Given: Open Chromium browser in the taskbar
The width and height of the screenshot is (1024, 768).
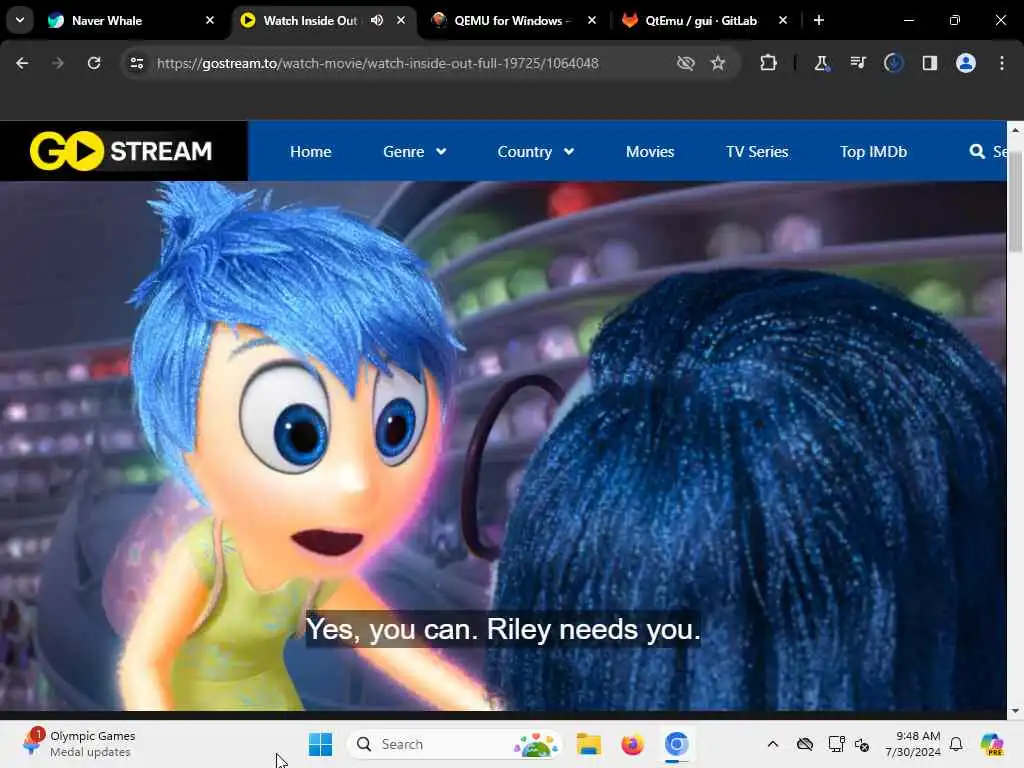Looking at the screenshot, I should [x=677, y=744].
